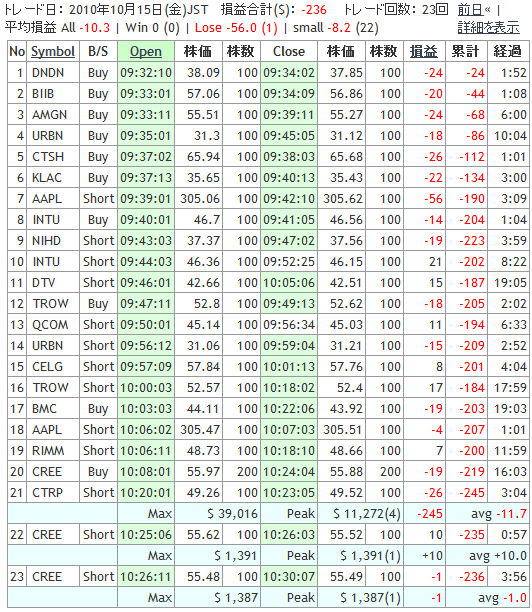This screenshot has height=612, width=532.
Task: Select the close price 305.51 for AAPL
Action: pyautogui.click(x=343, y=430)
